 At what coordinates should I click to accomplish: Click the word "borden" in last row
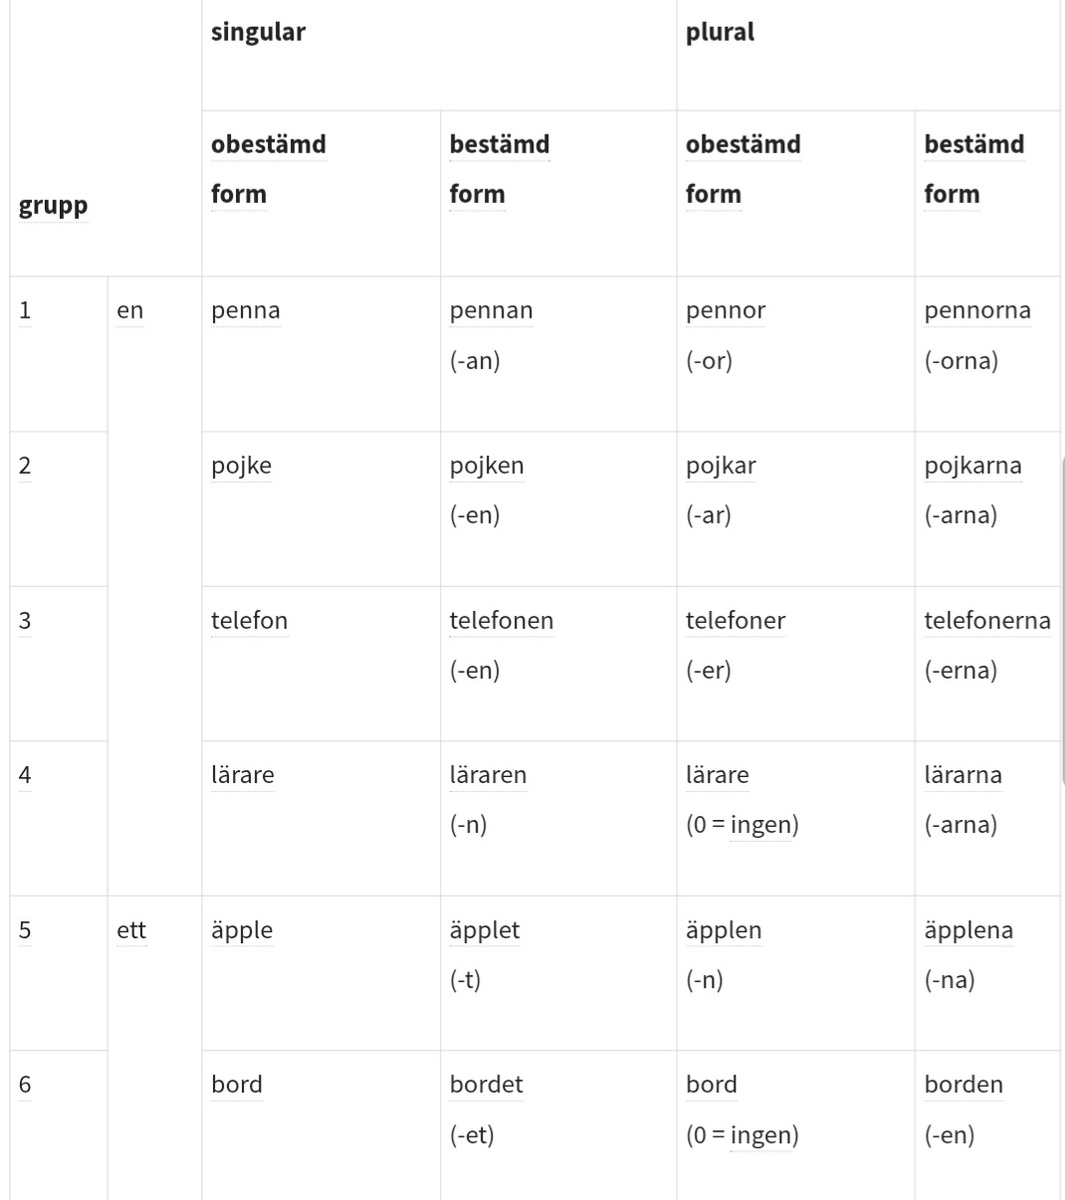963,1085
